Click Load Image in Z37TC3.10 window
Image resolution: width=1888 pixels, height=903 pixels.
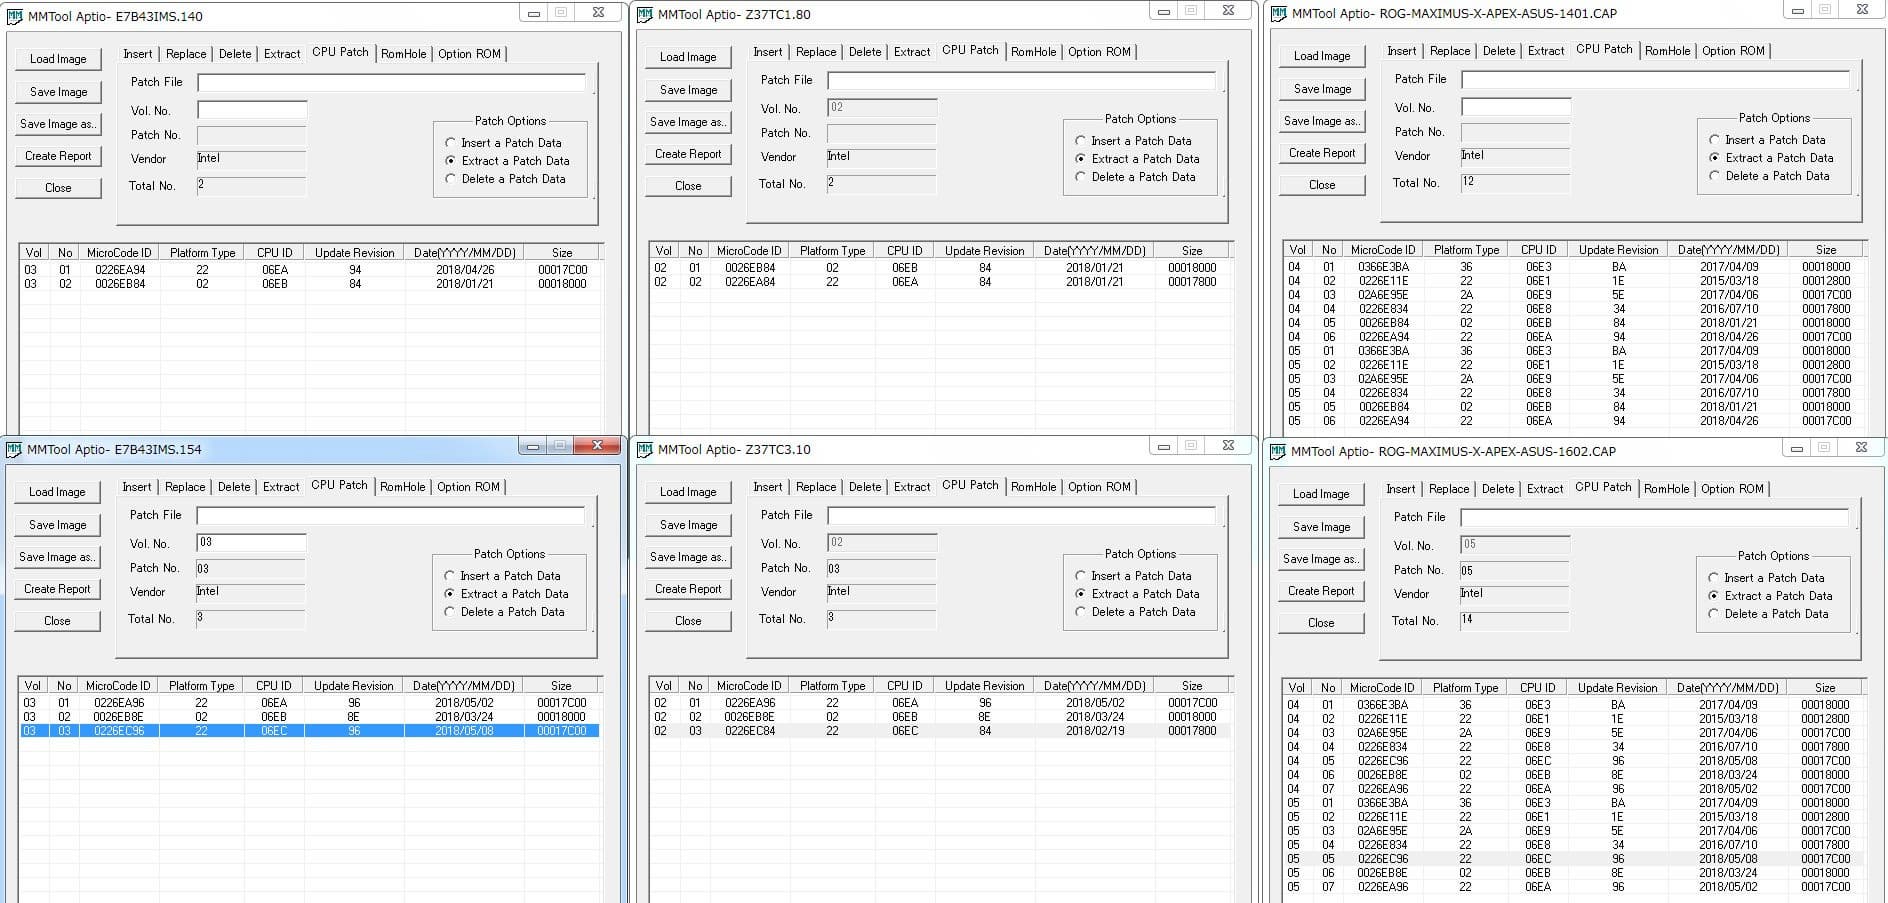tap(688, 492)
